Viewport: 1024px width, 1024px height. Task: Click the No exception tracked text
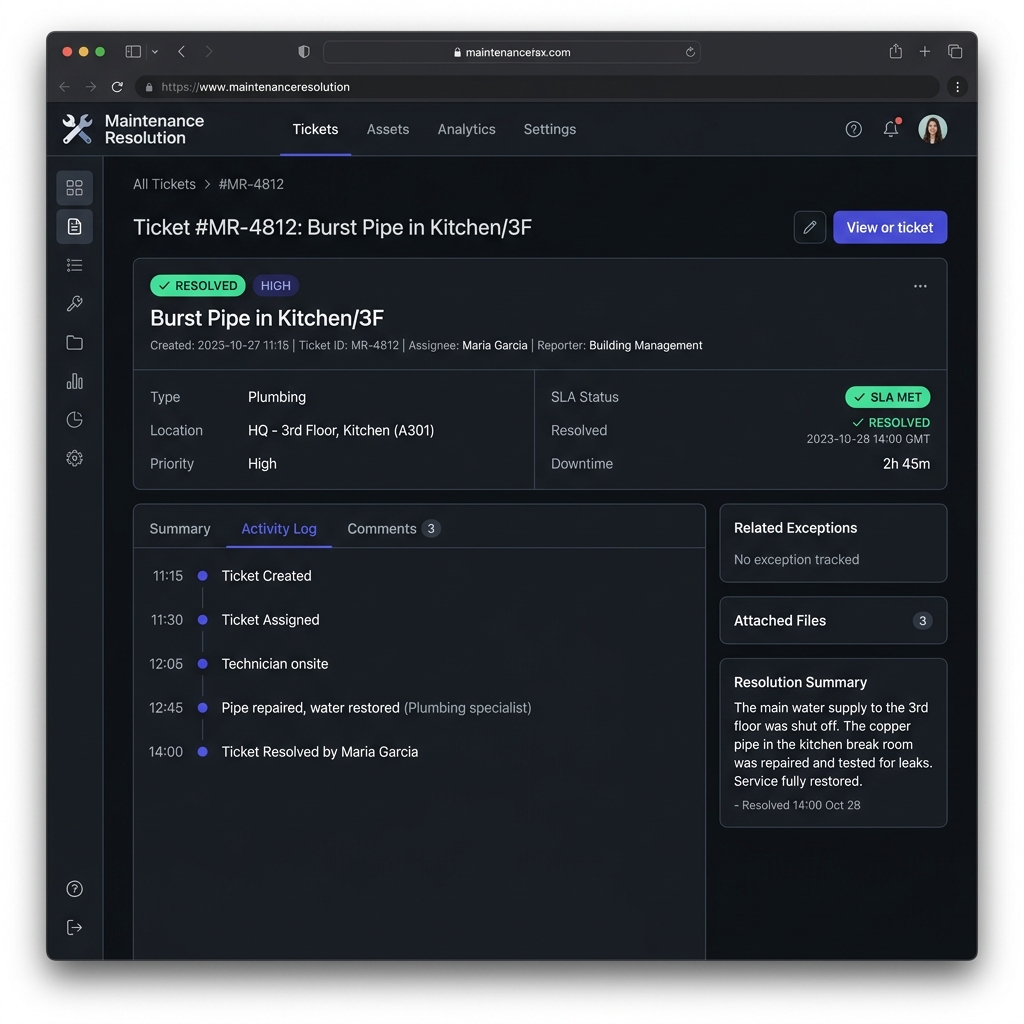click(x=797, y=560)
